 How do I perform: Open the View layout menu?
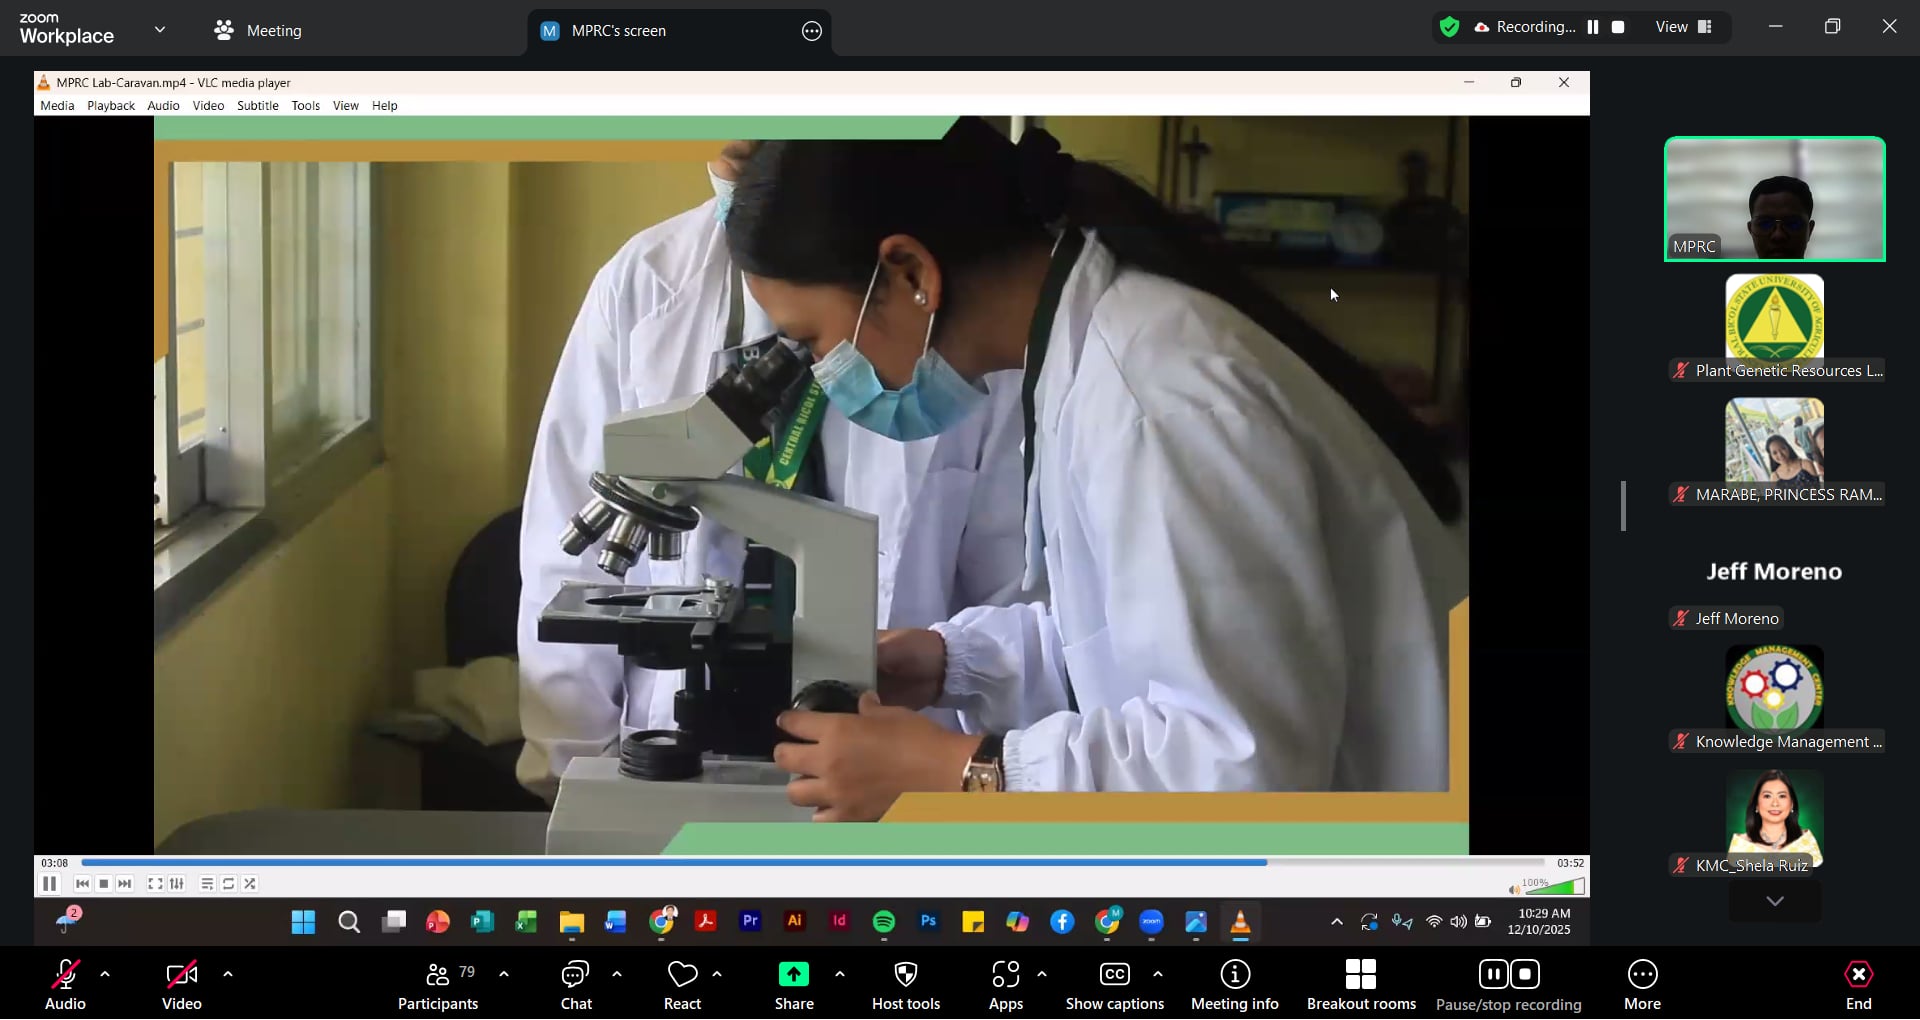pos(1684,27)
